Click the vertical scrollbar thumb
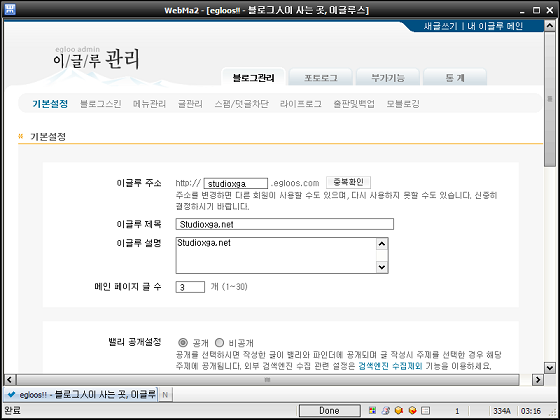This screenshot has width=560, height=420. tap(549, 99)
